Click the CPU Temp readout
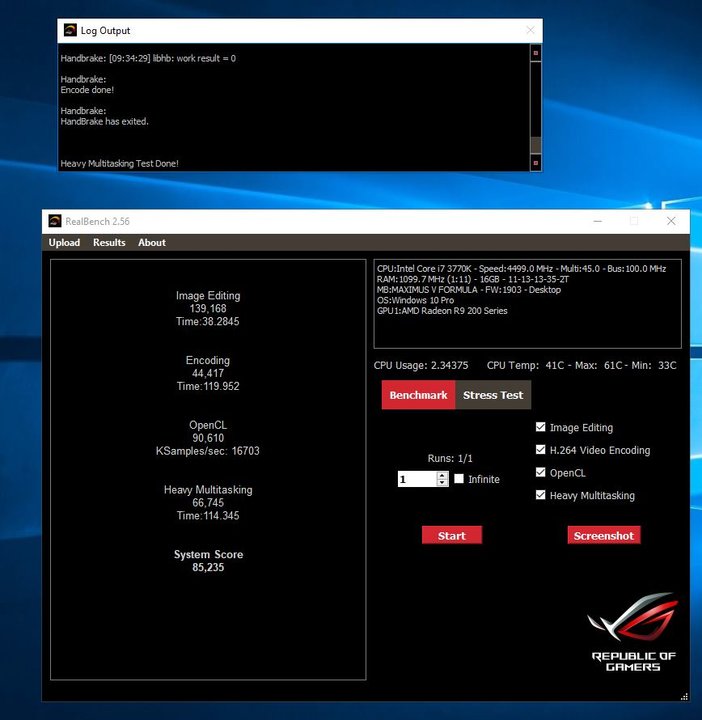This screenshot has height=720, width=702. [x=581, y=366]
